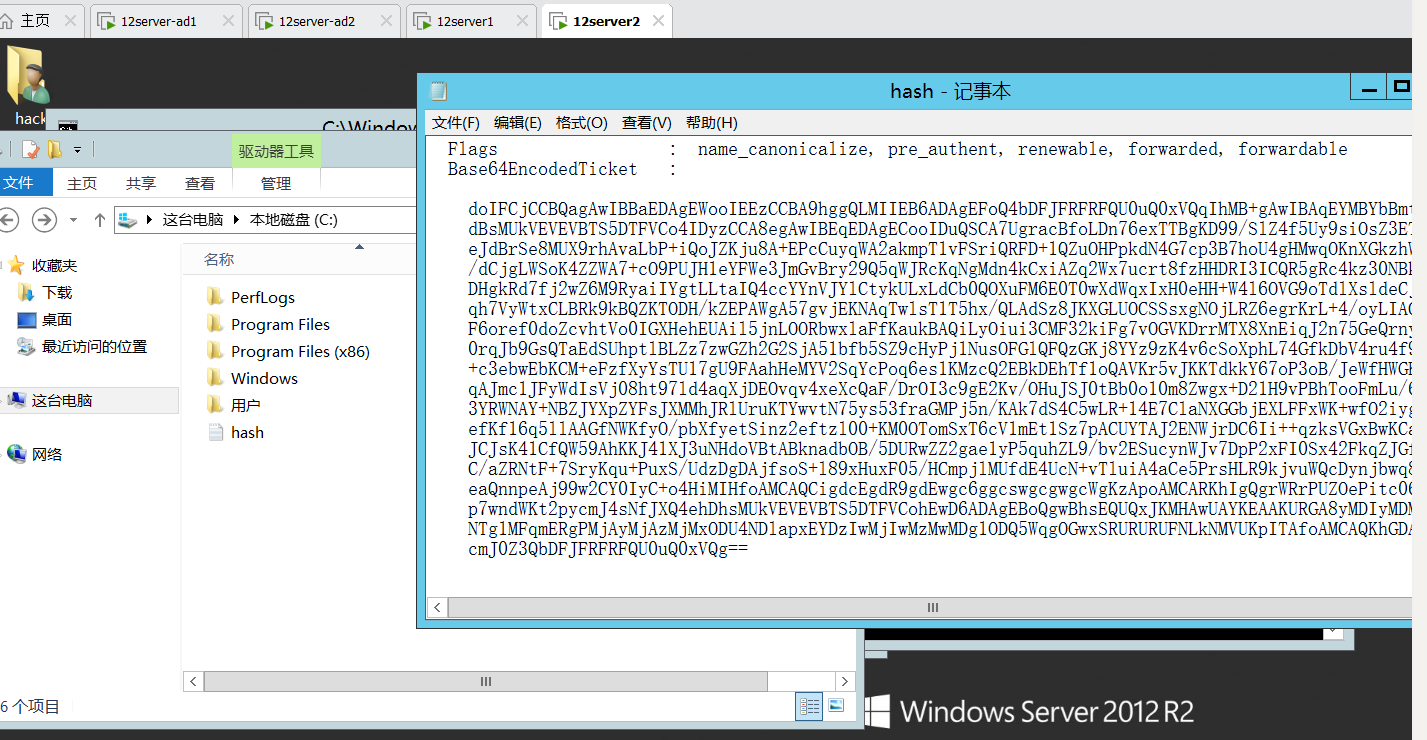
Task: Maximize the hash Notepad window
Action: [x=1401, y=87]
